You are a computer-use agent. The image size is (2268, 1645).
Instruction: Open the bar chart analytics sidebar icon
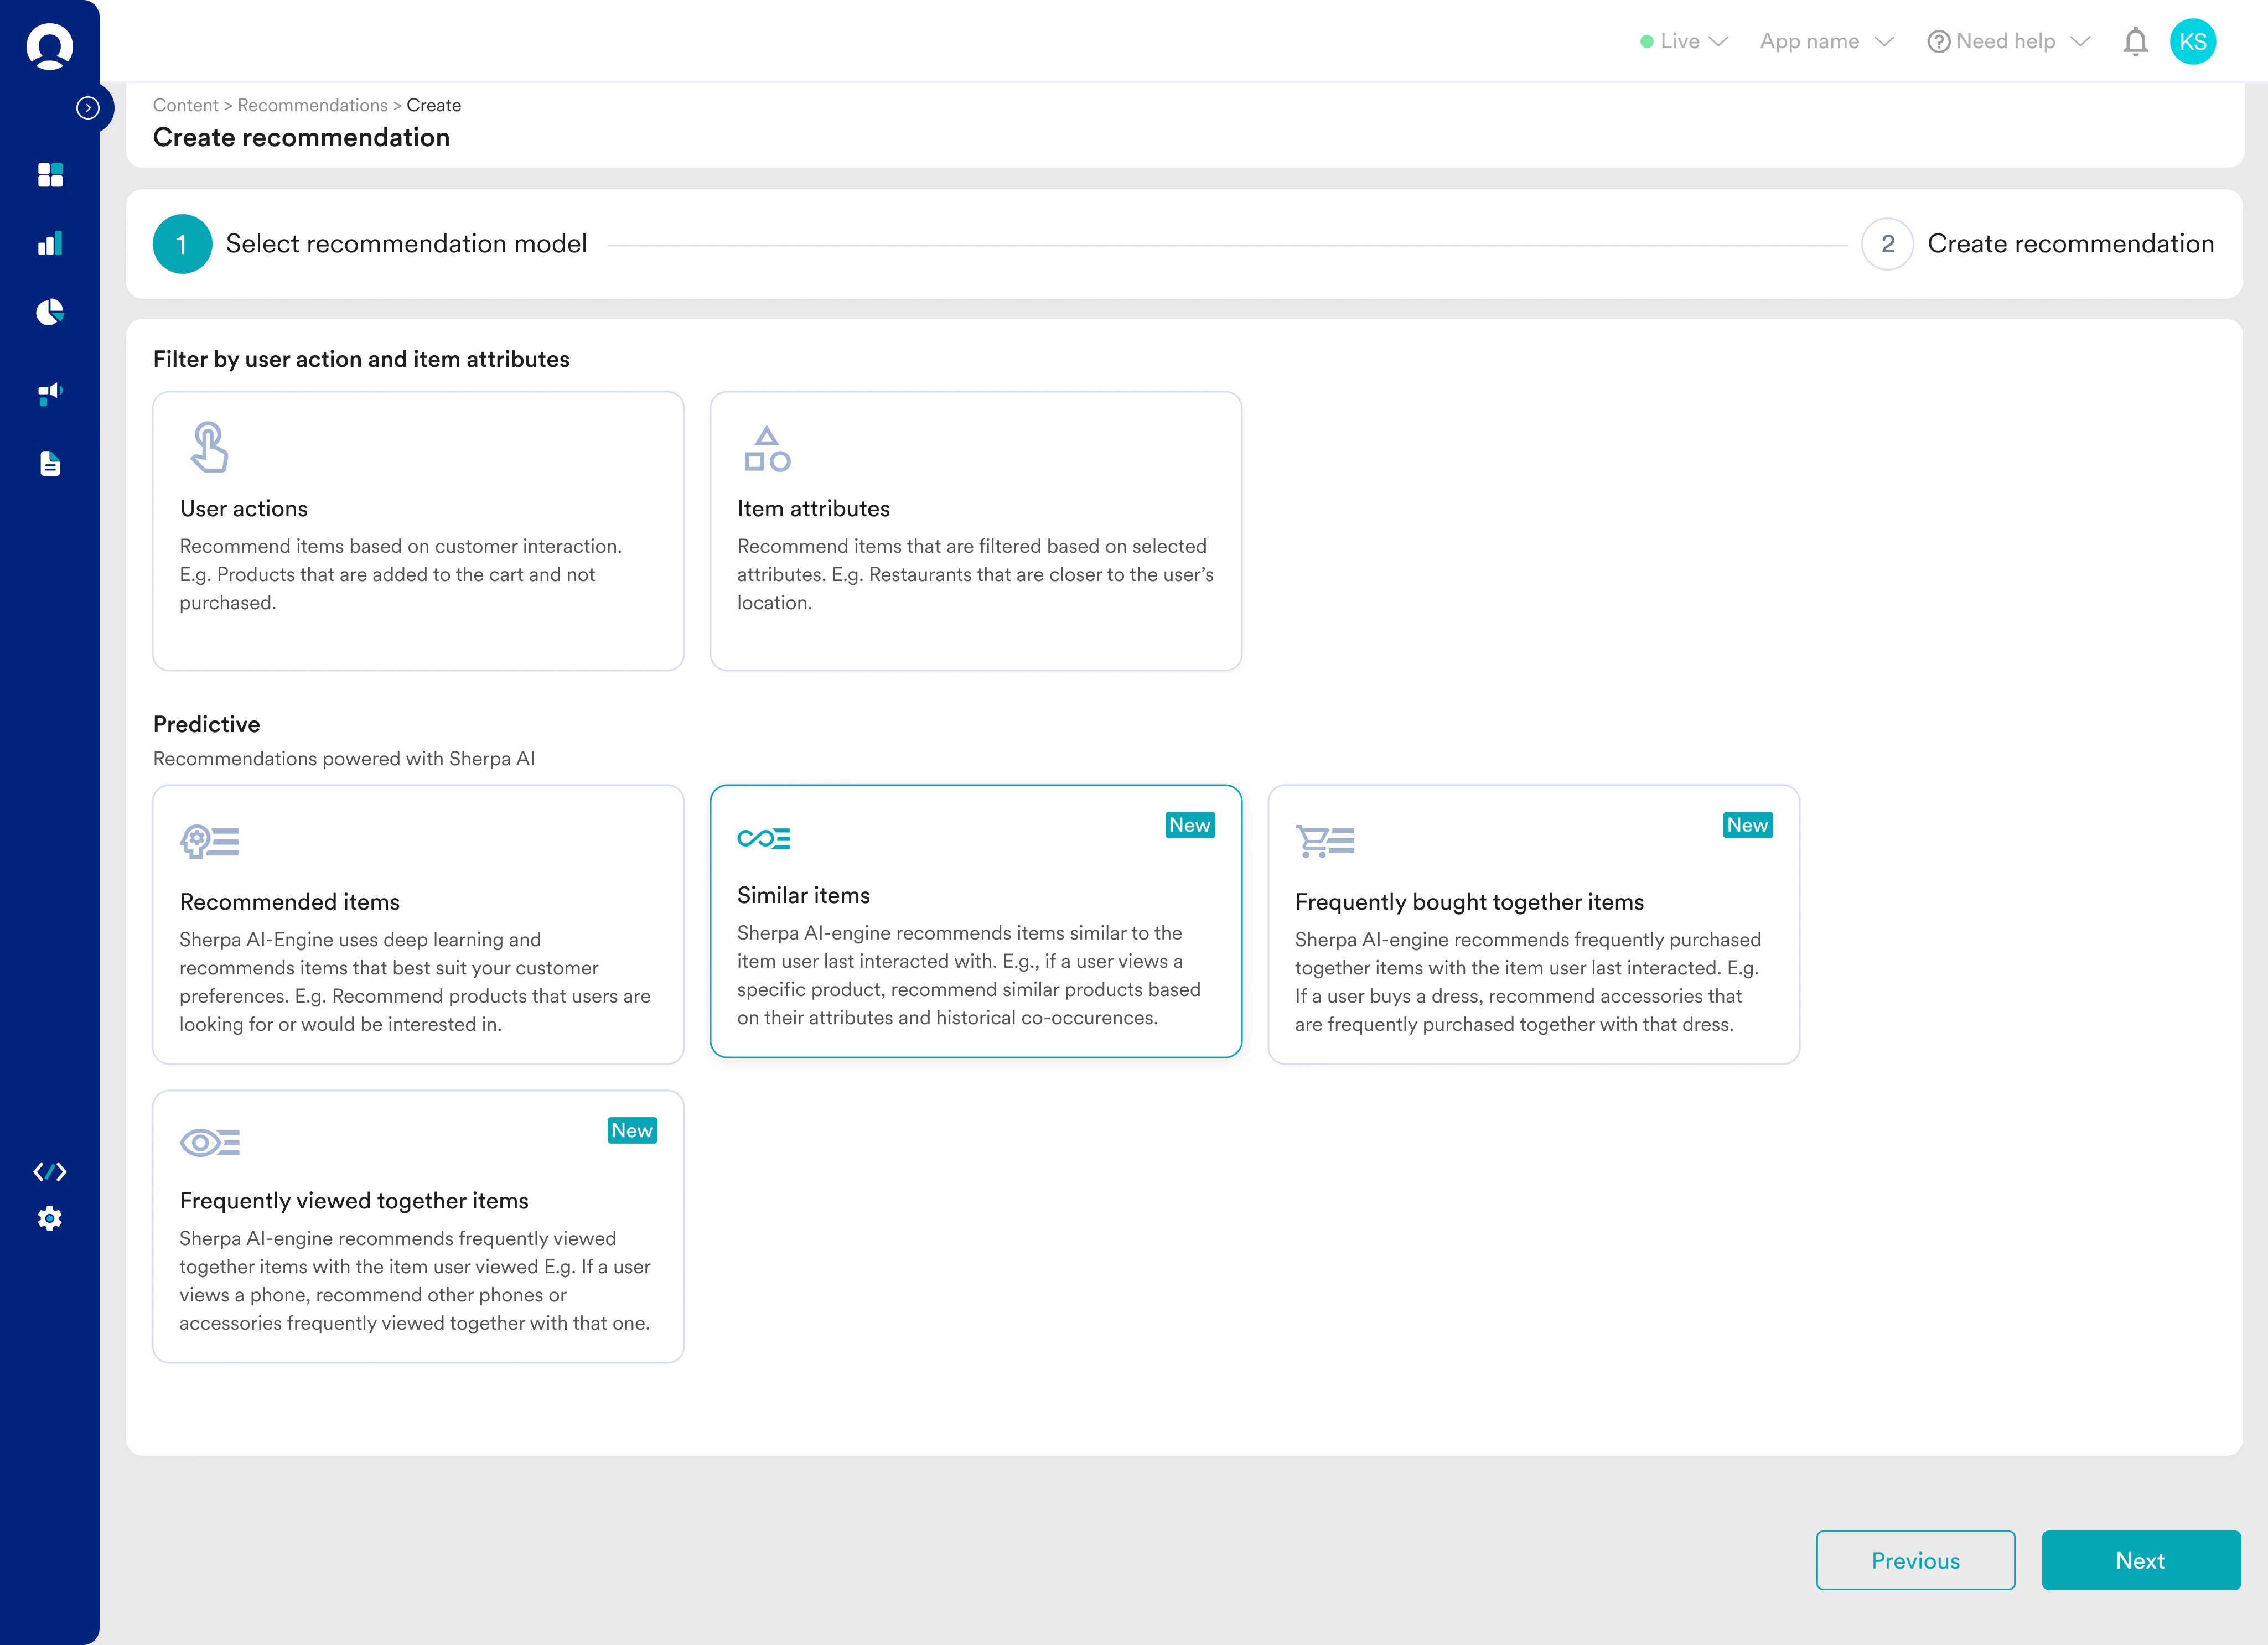50,244
